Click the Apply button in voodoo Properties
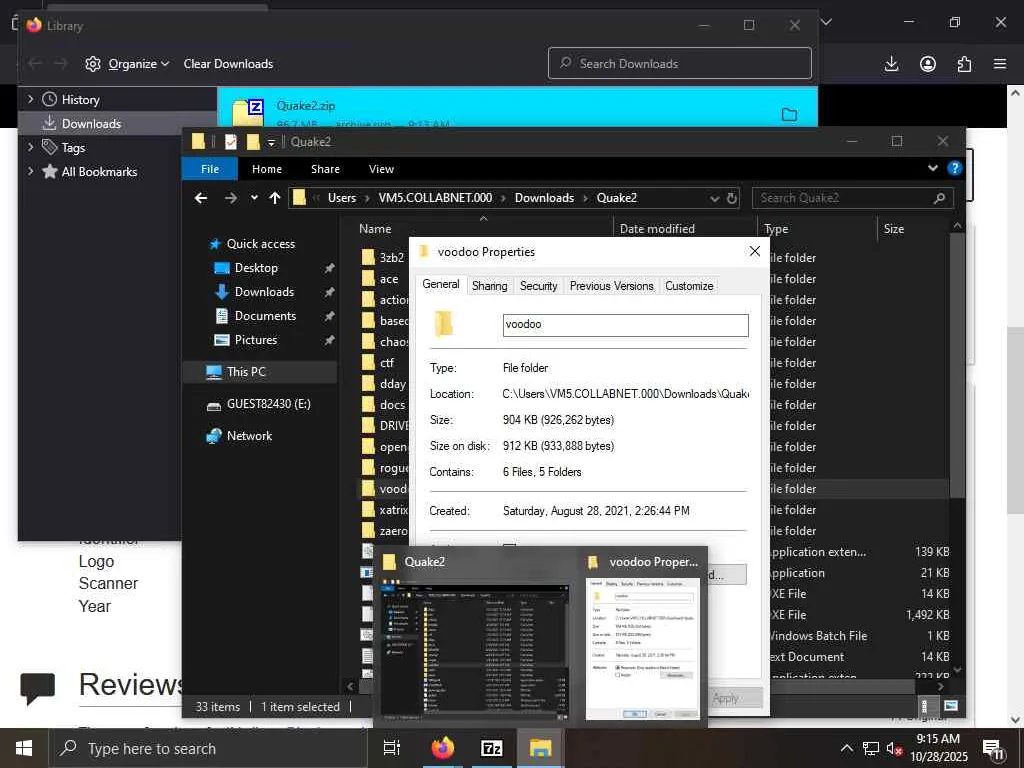The width and height of the screenshot is (1024, 768). click(726, 698)
